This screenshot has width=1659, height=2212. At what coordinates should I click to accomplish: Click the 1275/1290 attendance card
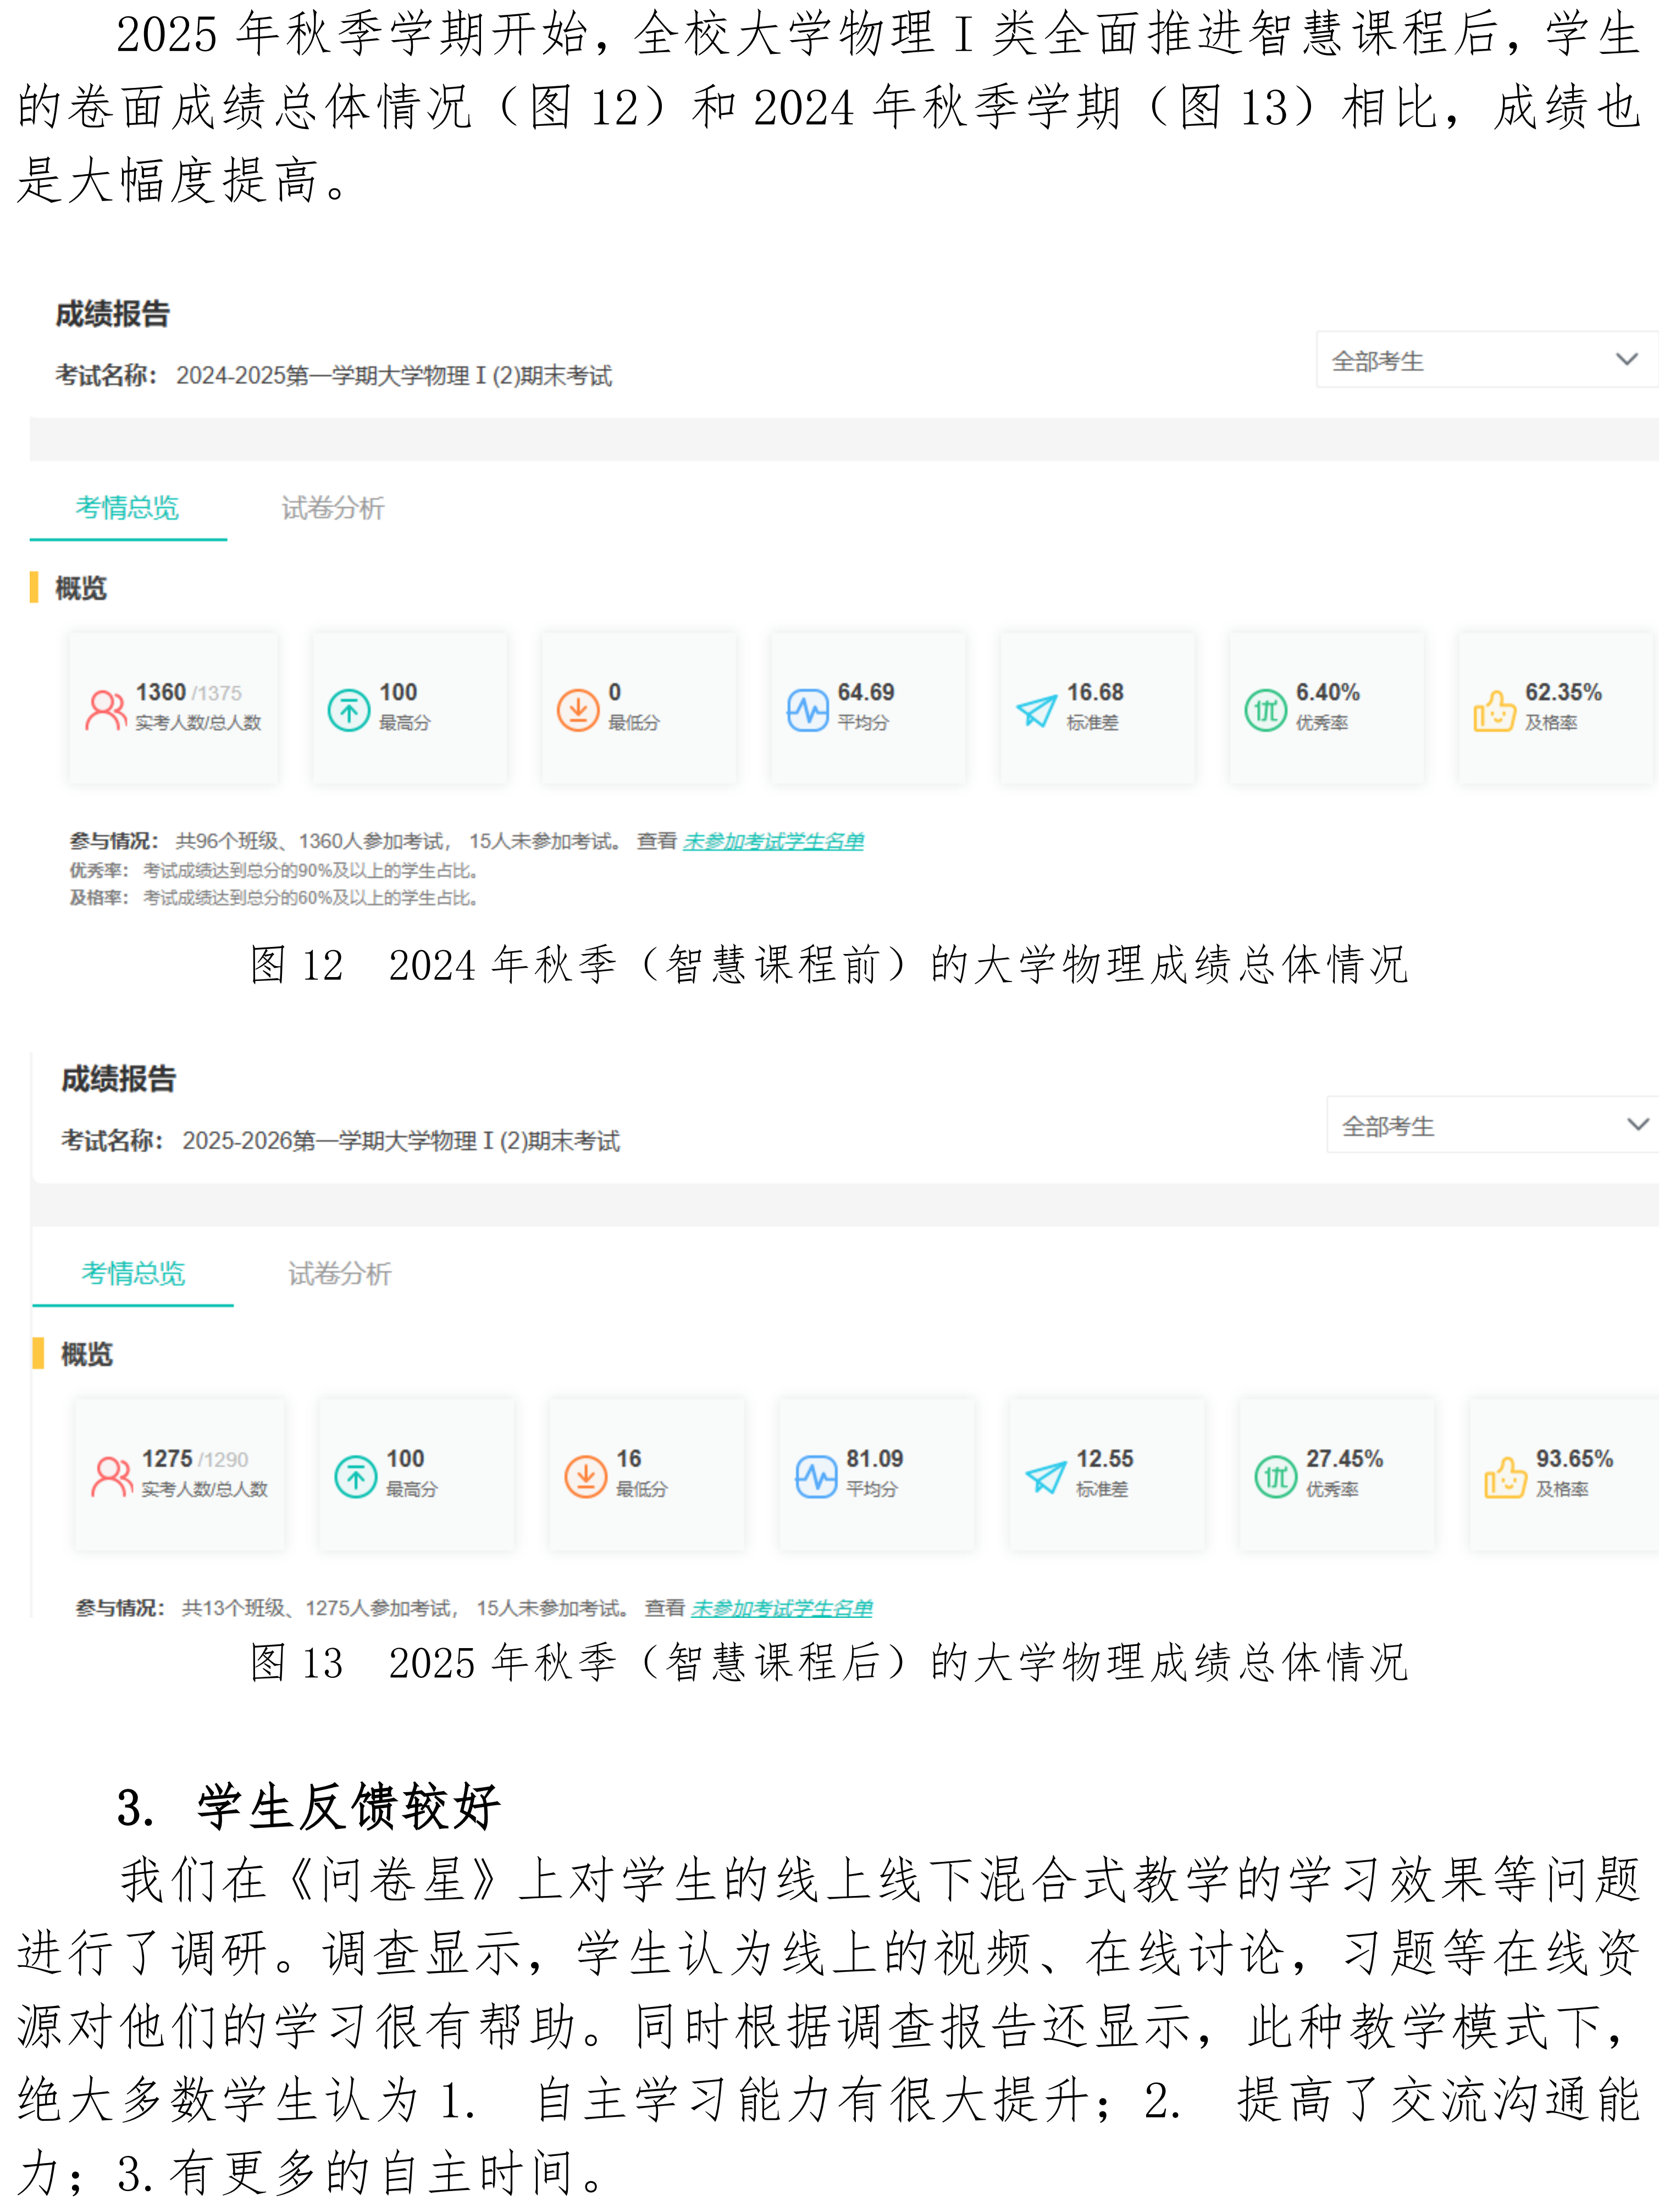(180, 1474)
